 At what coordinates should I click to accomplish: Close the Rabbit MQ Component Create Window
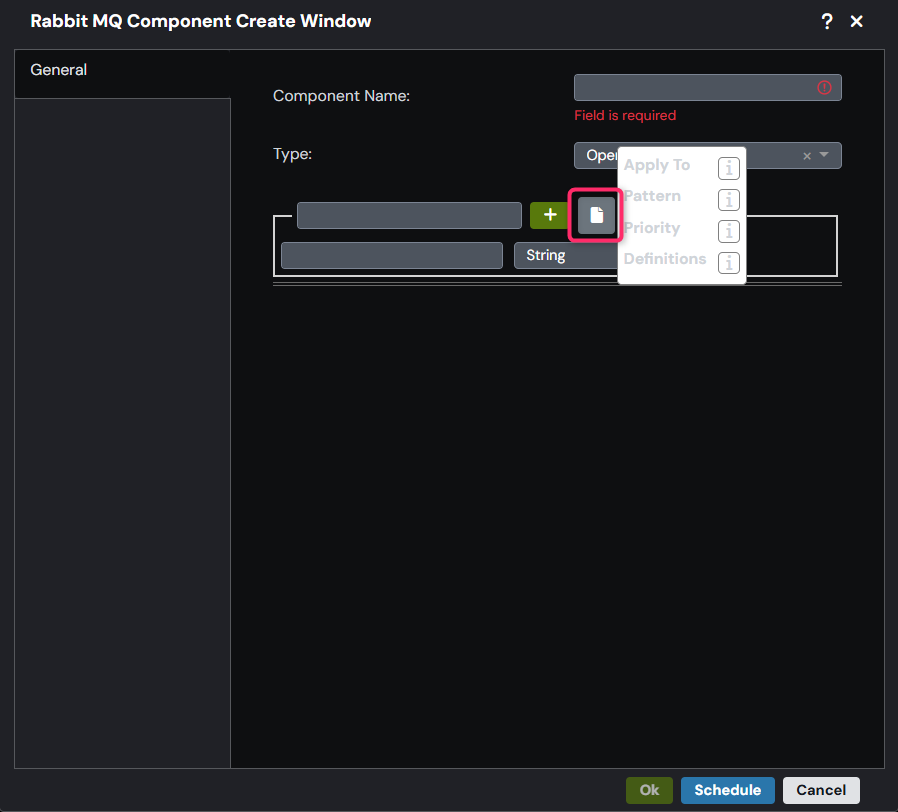click(x=856, y=22)
